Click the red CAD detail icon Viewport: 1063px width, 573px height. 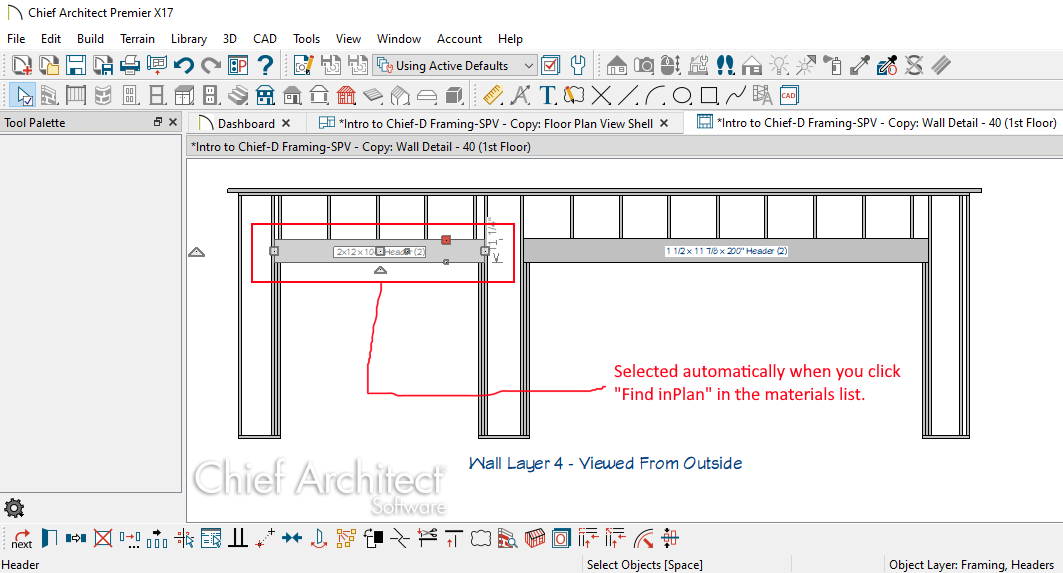point(789,96)
